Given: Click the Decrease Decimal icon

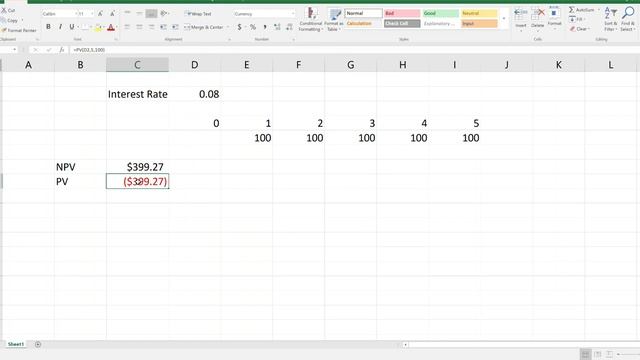Looking at the screenshot, I should [x=289, y=27].
